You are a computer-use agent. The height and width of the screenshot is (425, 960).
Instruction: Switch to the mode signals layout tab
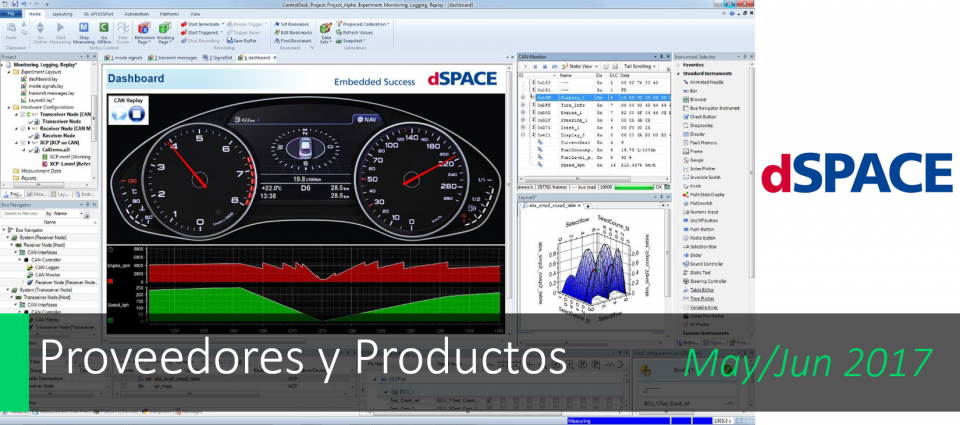click(125, 58)
